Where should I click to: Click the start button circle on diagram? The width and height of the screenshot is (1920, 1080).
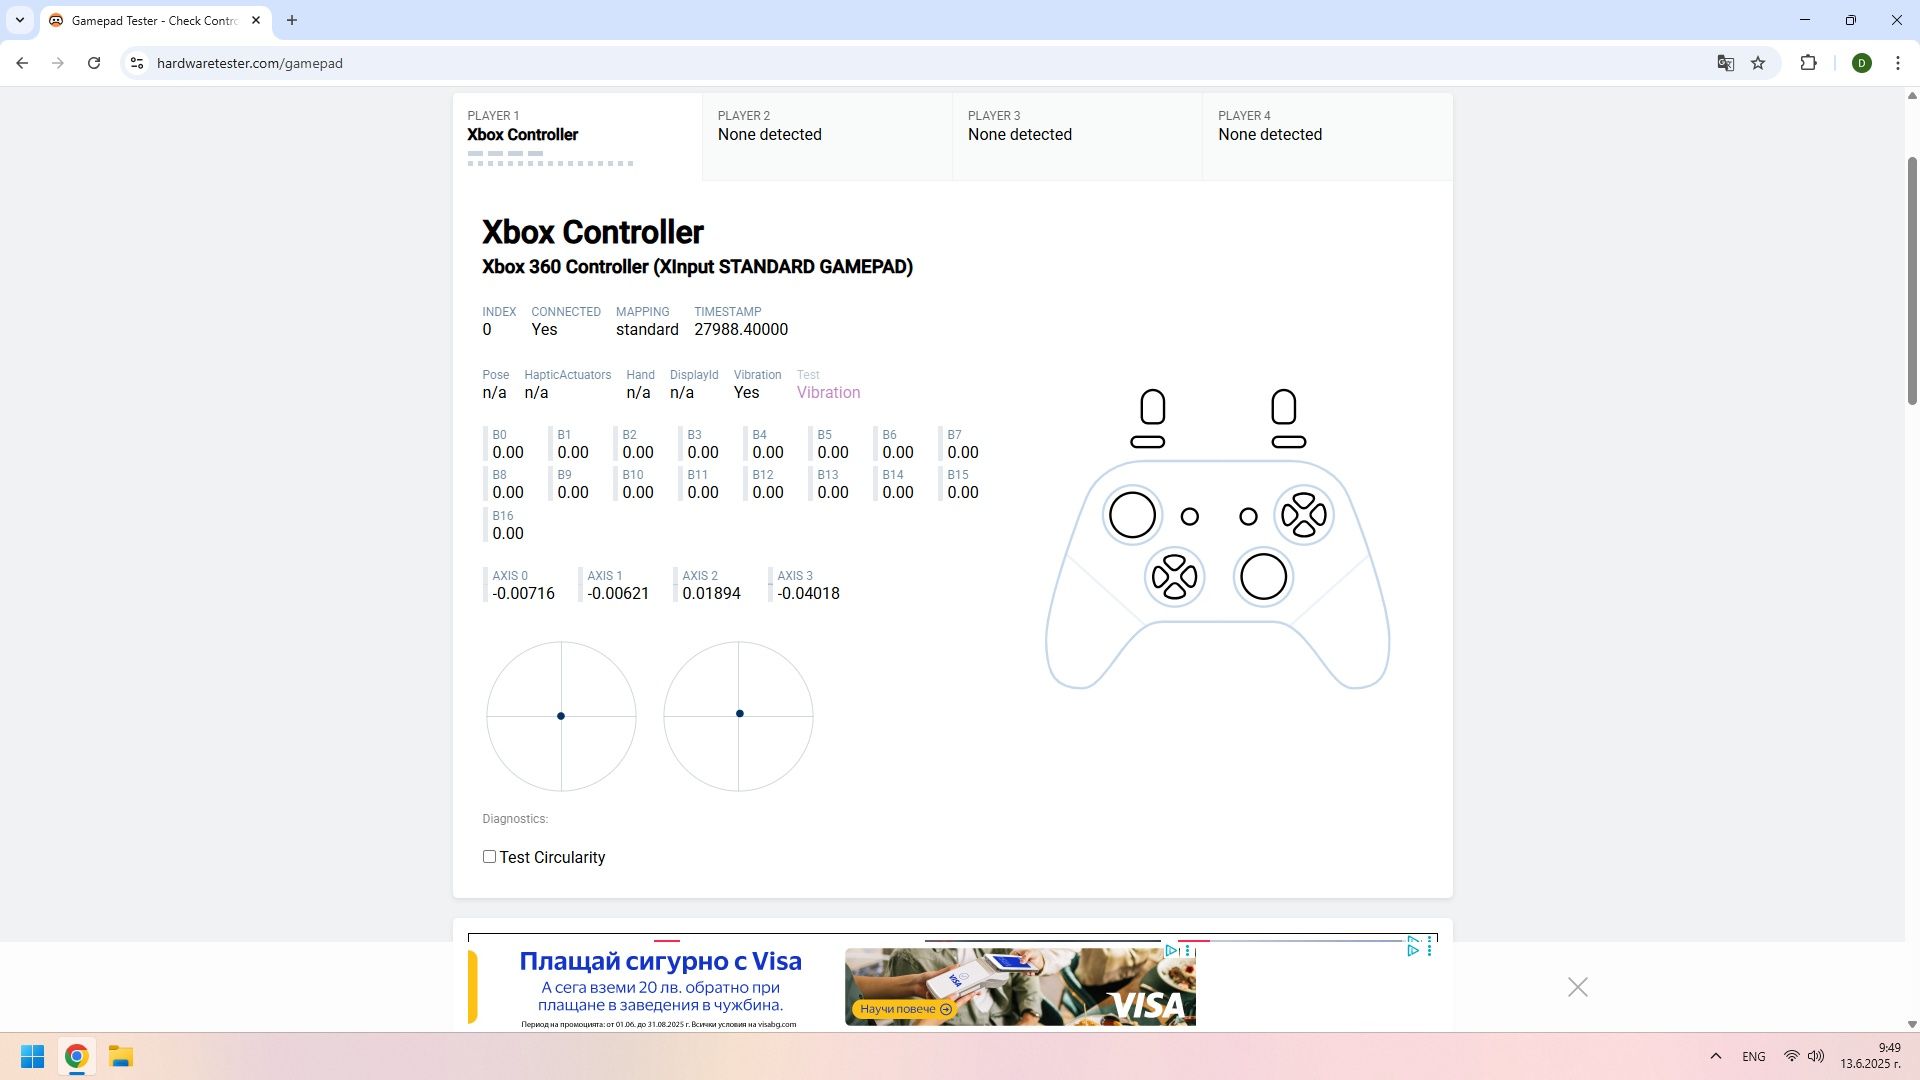tap(1248, 517)
